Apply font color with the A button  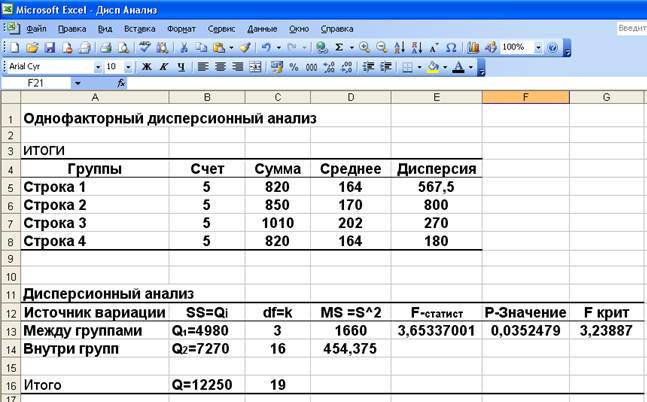tap(458, 67)
